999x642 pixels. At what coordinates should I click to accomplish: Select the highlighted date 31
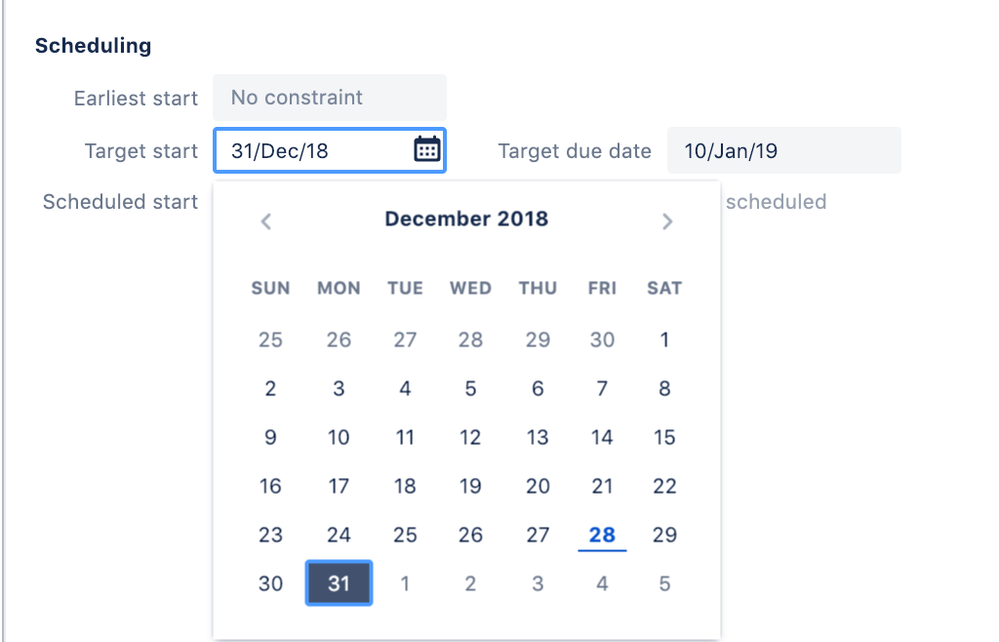point(338,583)
